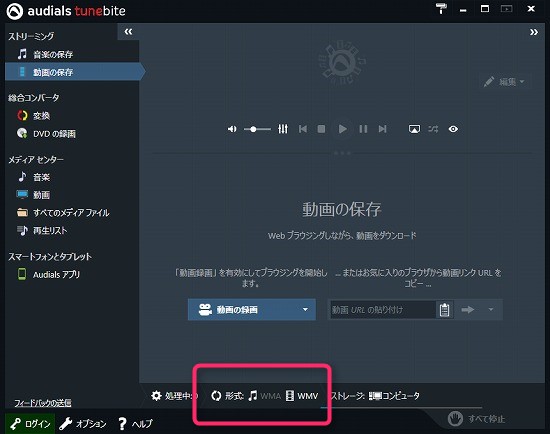The height and width of the screenshot is (434, 550).
Task: Click the paint roller theme icon
Action: [441, 8]
